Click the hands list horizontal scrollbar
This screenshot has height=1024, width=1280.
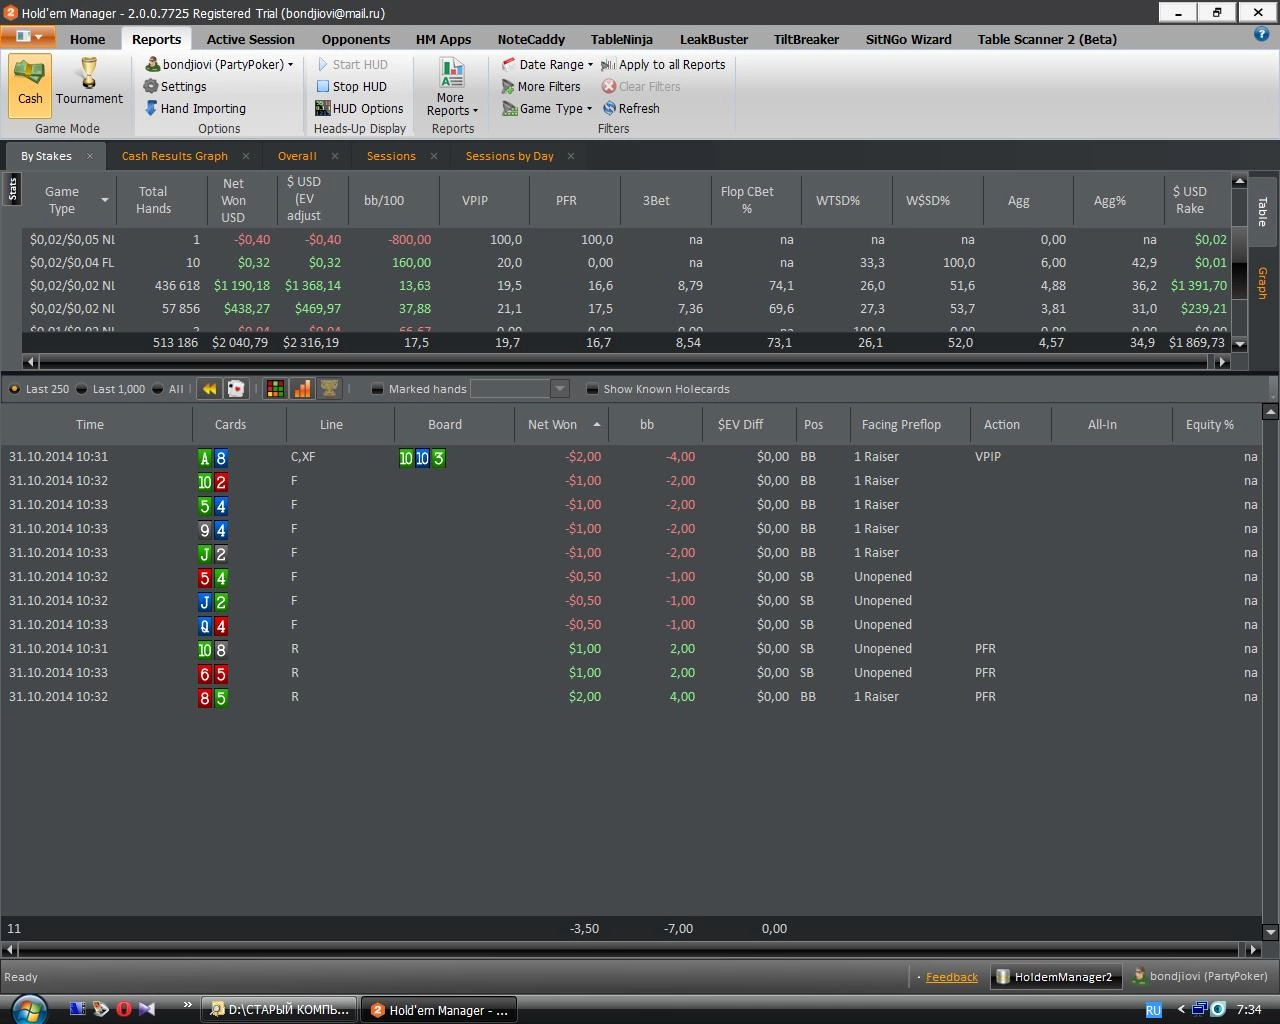pos(631,949)
